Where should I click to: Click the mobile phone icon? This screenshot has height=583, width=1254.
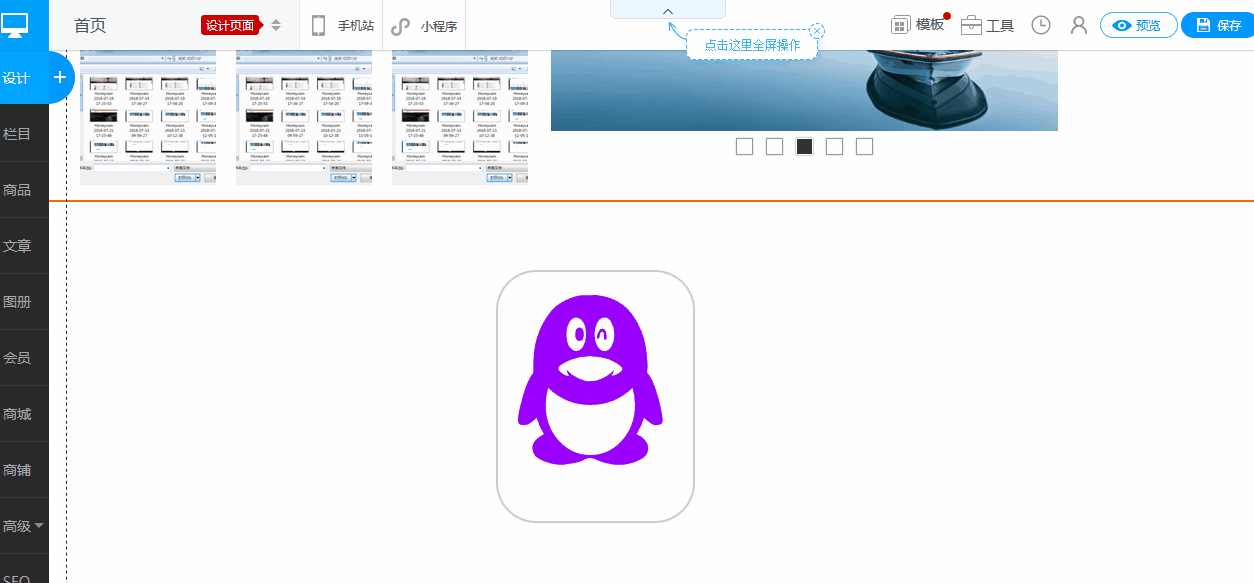(319, 26)
